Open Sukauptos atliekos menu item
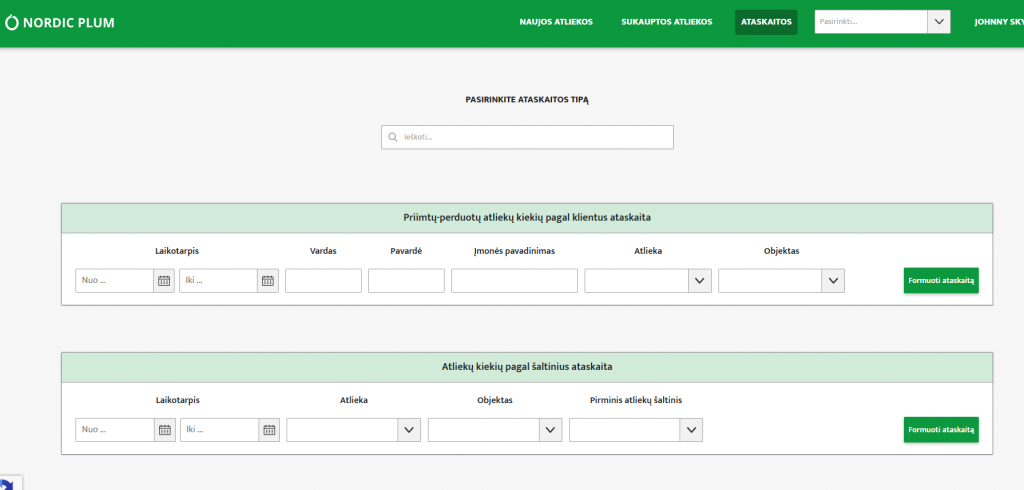 [666, 22]
